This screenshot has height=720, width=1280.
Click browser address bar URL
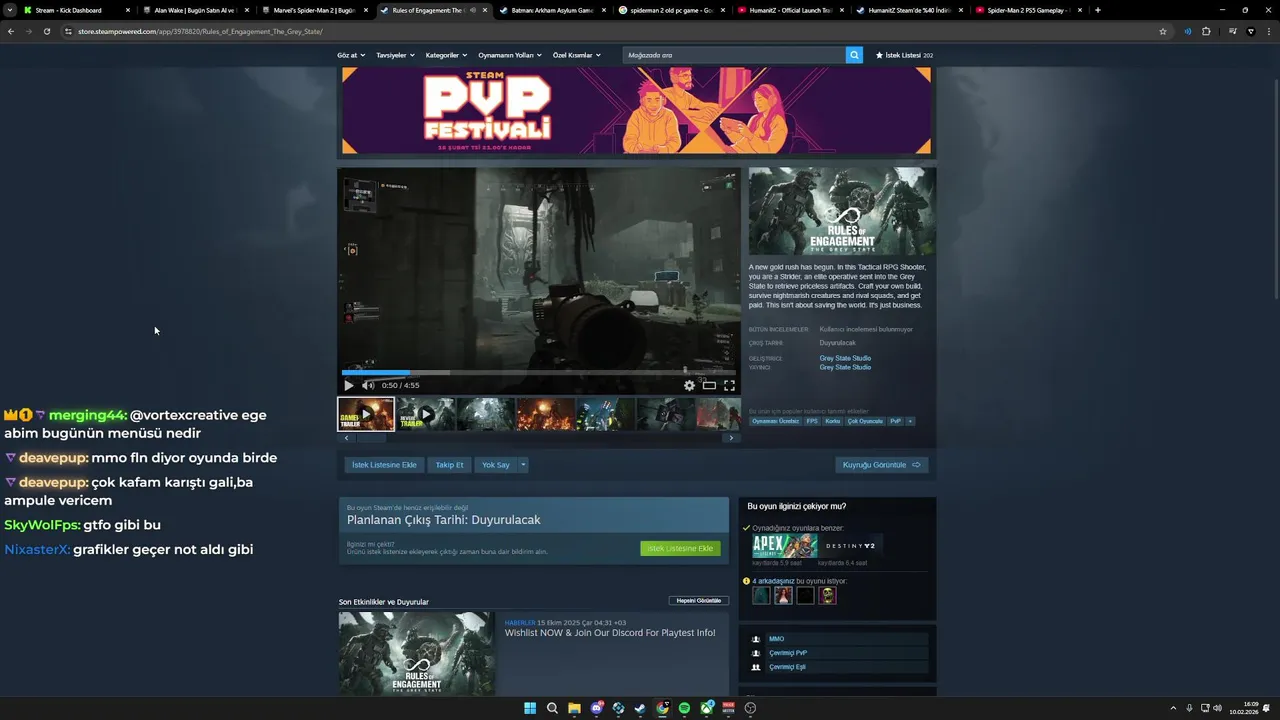200,31
